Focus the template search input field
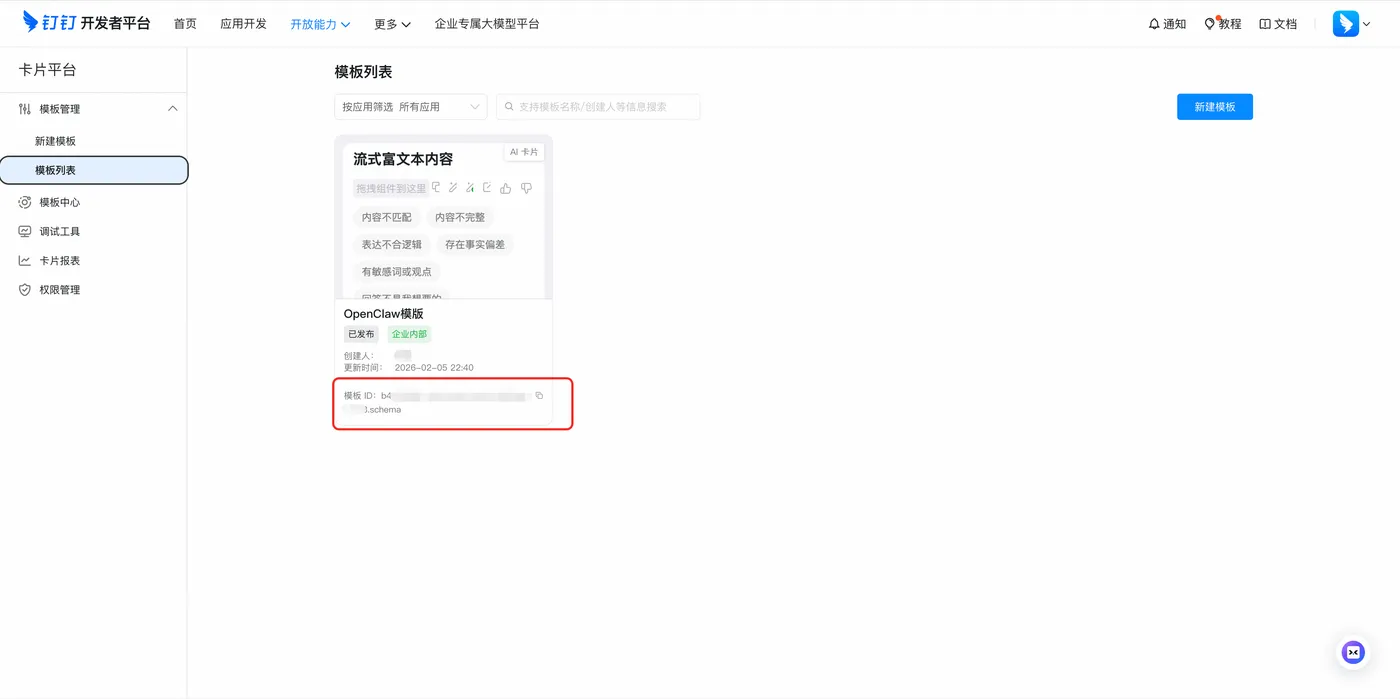Image resolution: width=1400 pixels, height=699 pixels. click(598, 106)
